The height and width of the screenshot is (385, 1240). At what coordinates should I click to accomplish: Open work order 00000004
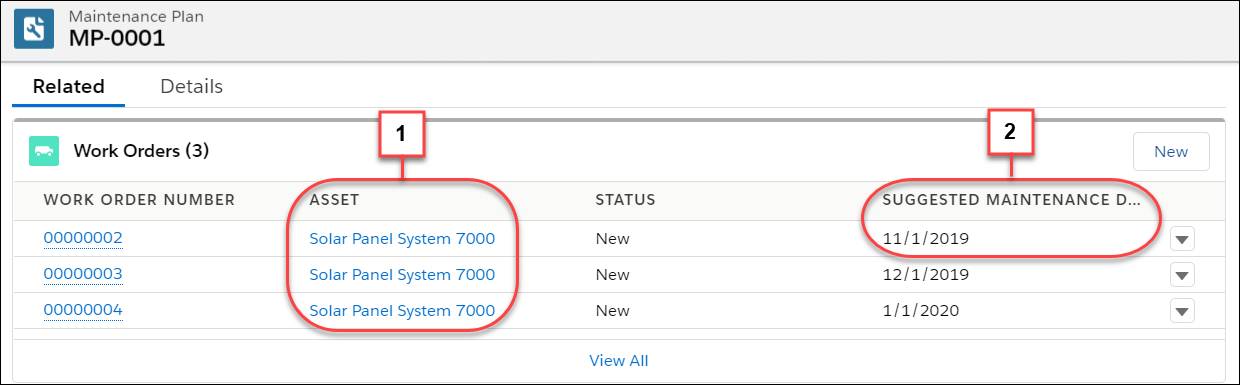83,310
